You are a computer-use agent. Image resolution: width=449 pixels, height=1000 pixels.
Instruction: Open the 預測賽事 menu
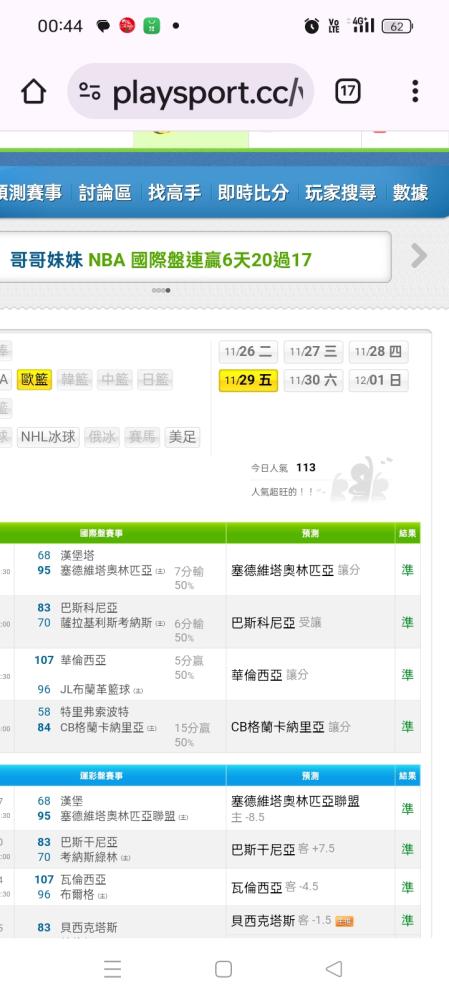[31, 193]
